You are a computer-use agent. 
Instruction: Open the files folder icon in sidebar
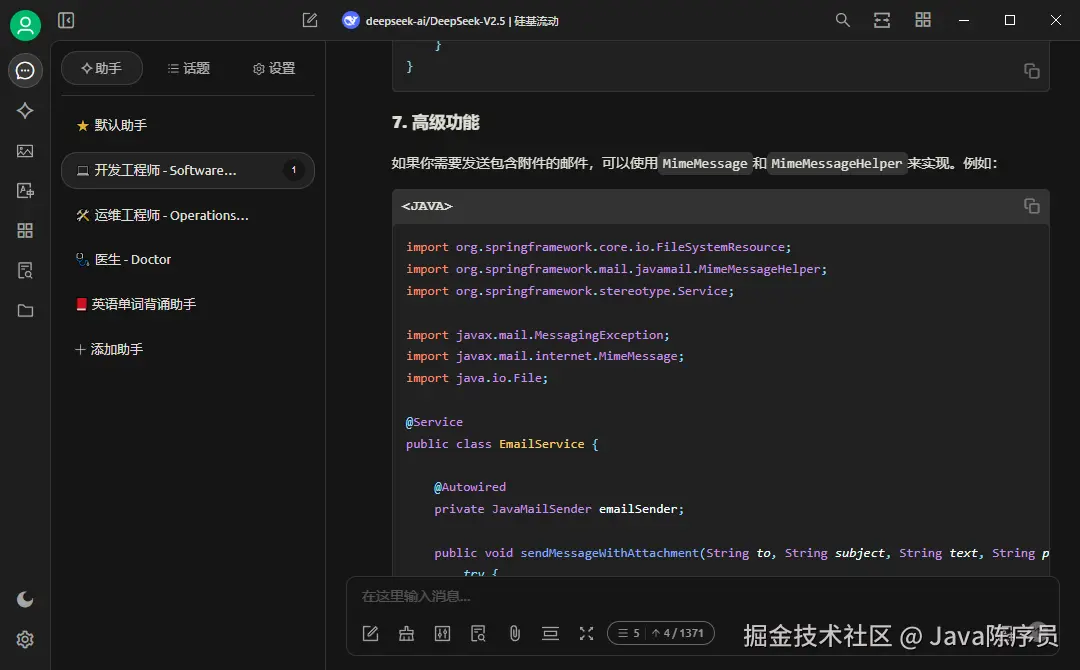(25, 311)
